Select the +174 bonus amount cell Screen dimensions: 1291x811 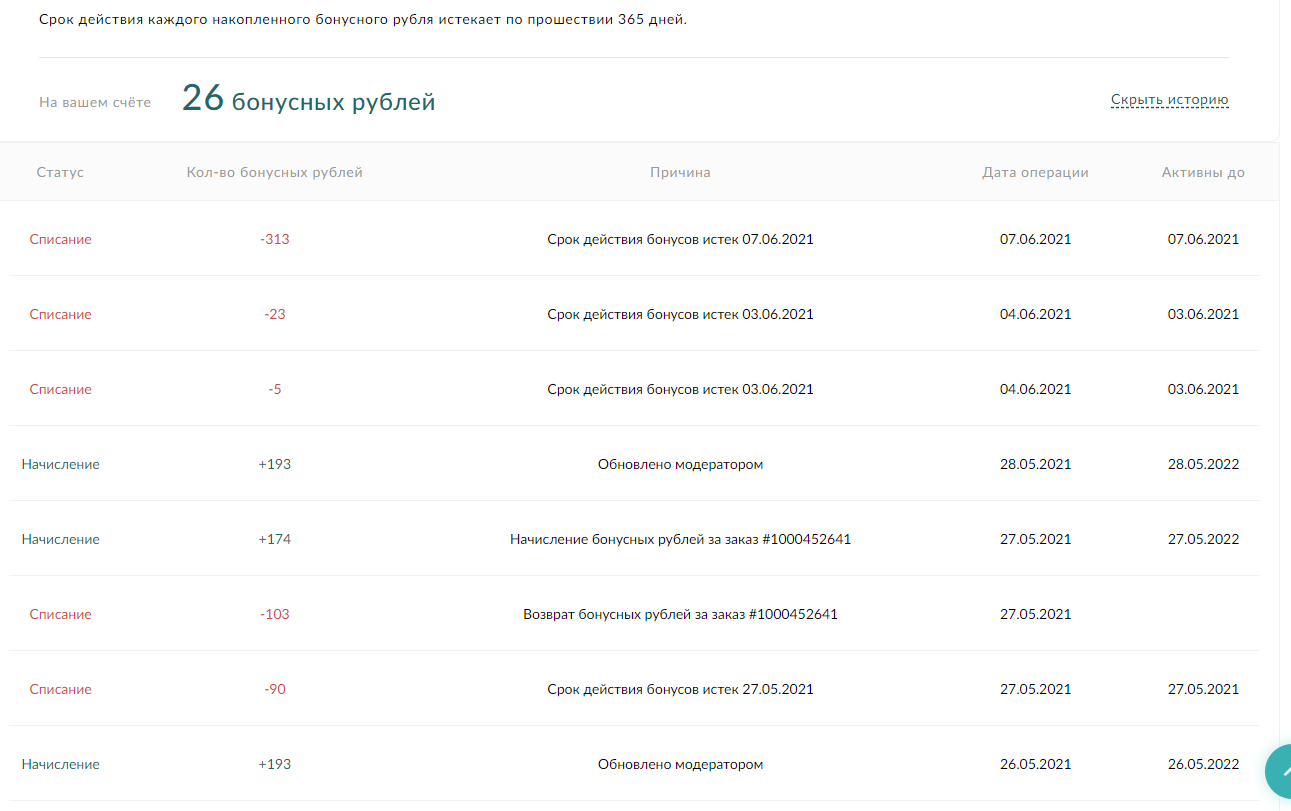pyautogui.click(x=274, y=539)
